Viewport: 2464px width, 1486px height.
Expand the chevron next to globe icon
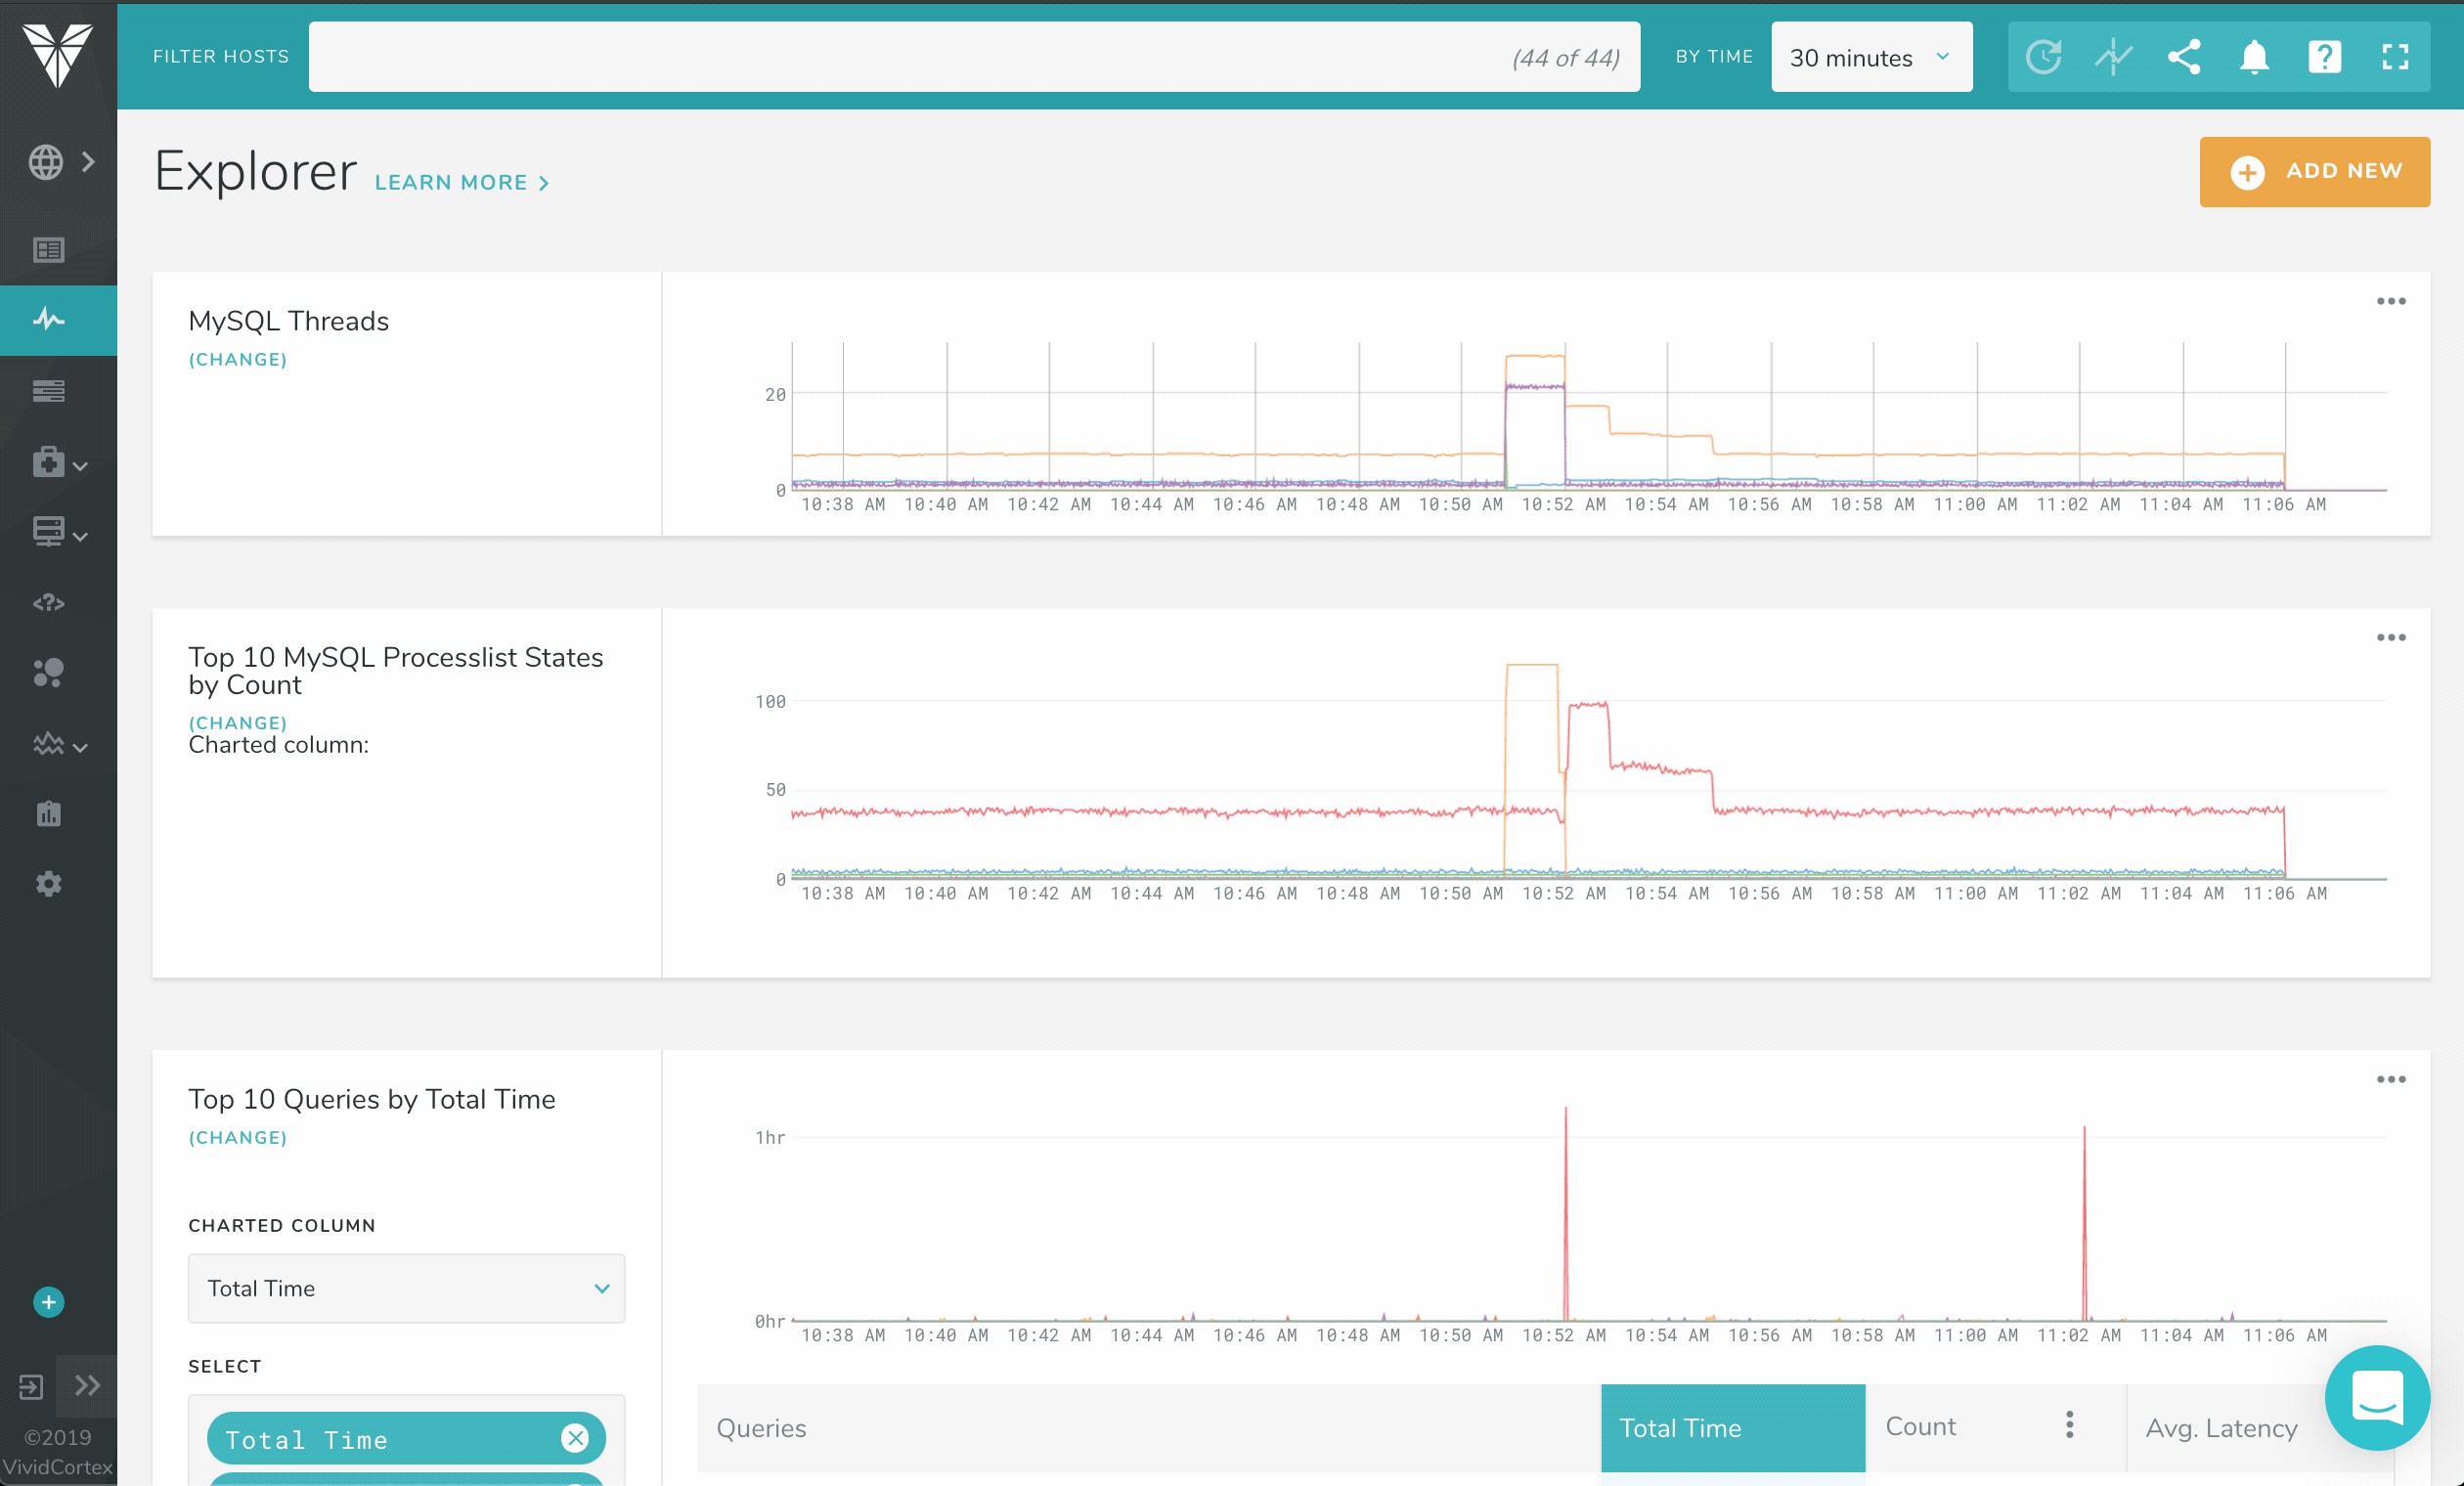[x=89, y=161]
